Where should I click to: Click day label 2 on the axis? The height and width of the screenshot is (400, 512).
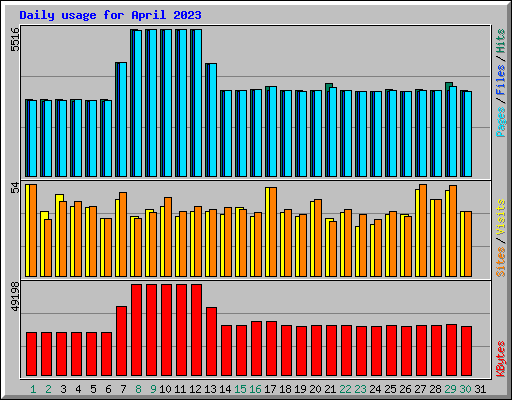coord(48,389)
